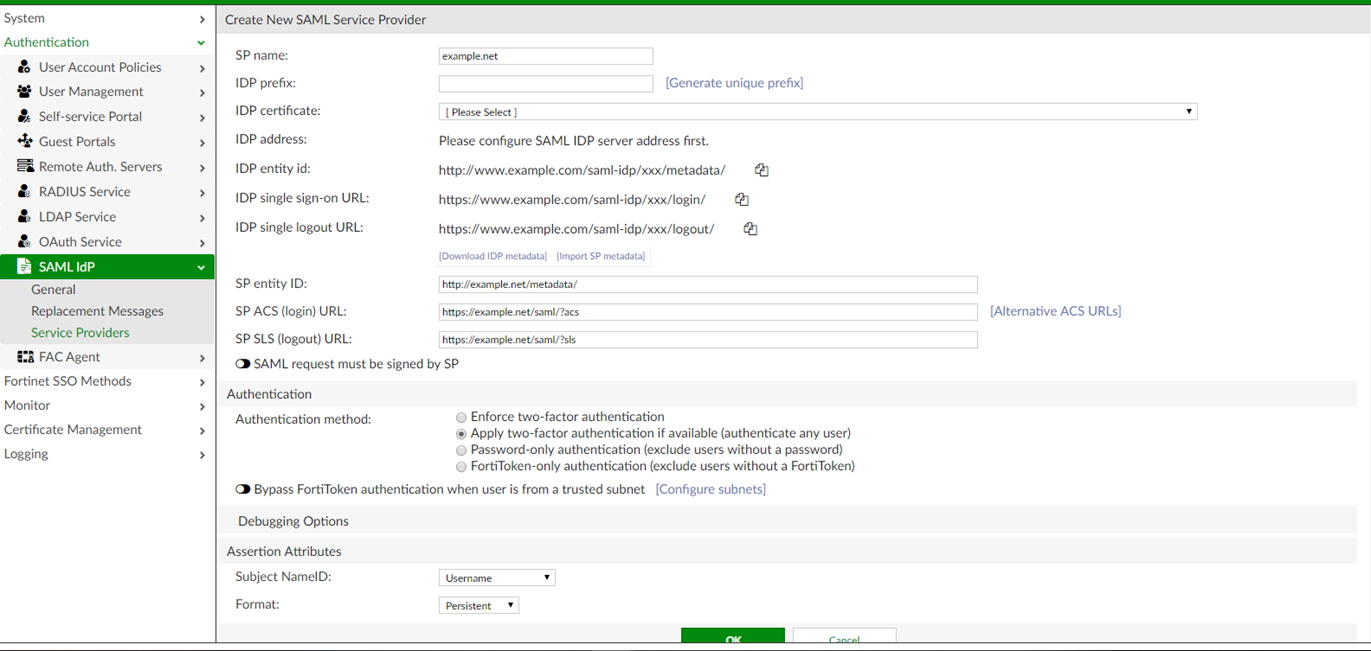Viewport: 1371px width, 651px height.
Task: Select Password-only authentication radio button
Action: point(461,450)
